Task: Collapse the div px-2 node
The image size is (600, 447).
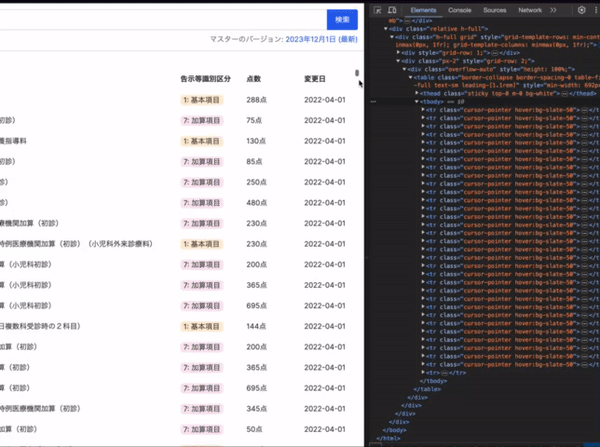Action: point(398,61)
